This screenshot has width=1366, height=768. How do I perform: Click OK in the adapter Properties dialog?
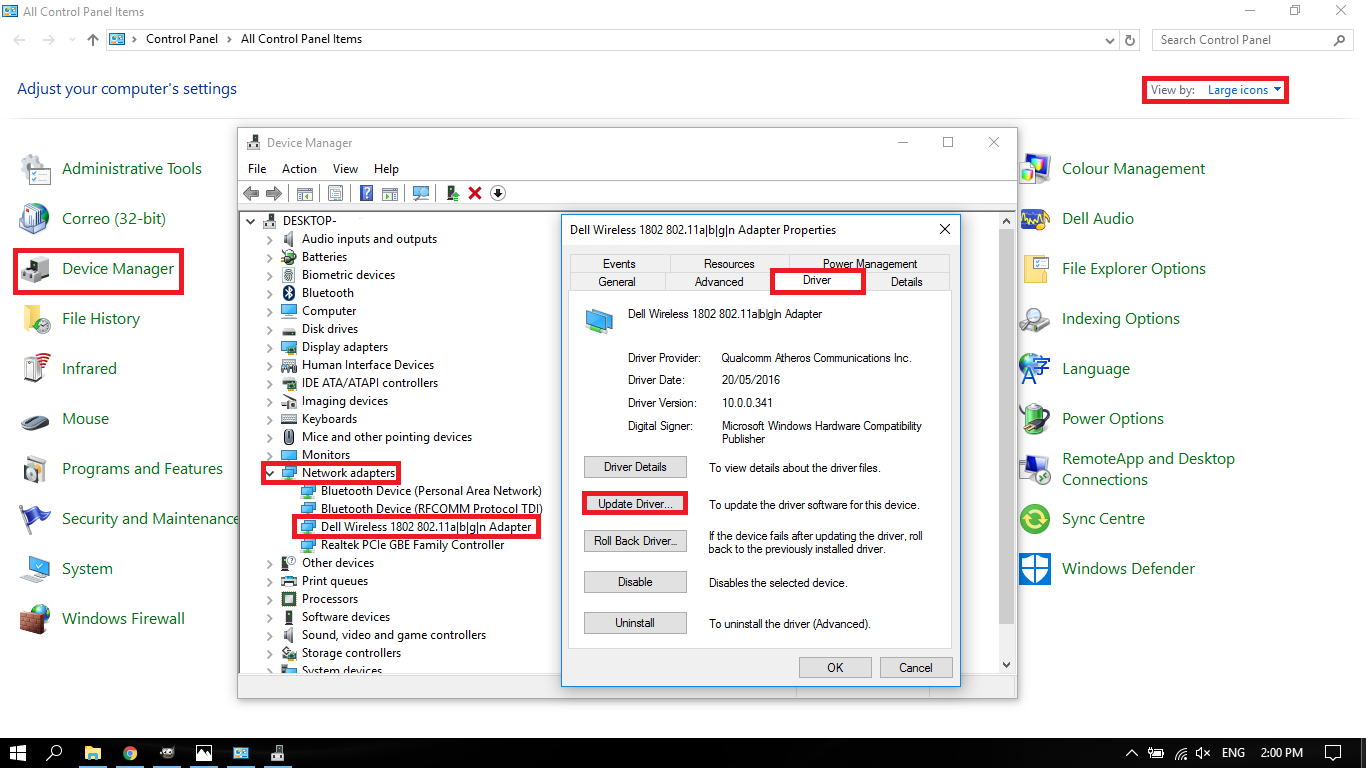(x=835, y=668)
